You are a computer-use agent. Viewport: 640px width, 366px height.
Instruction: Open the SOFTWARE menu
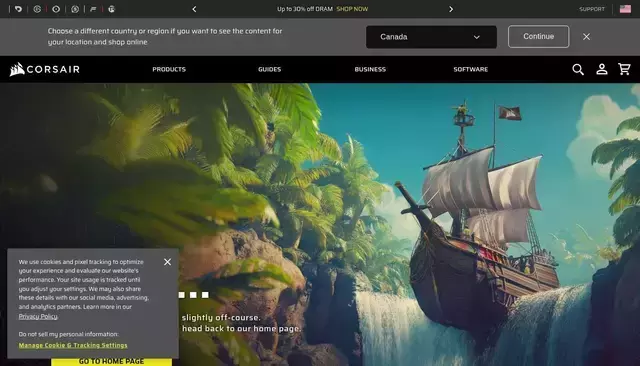coord(471,69)
